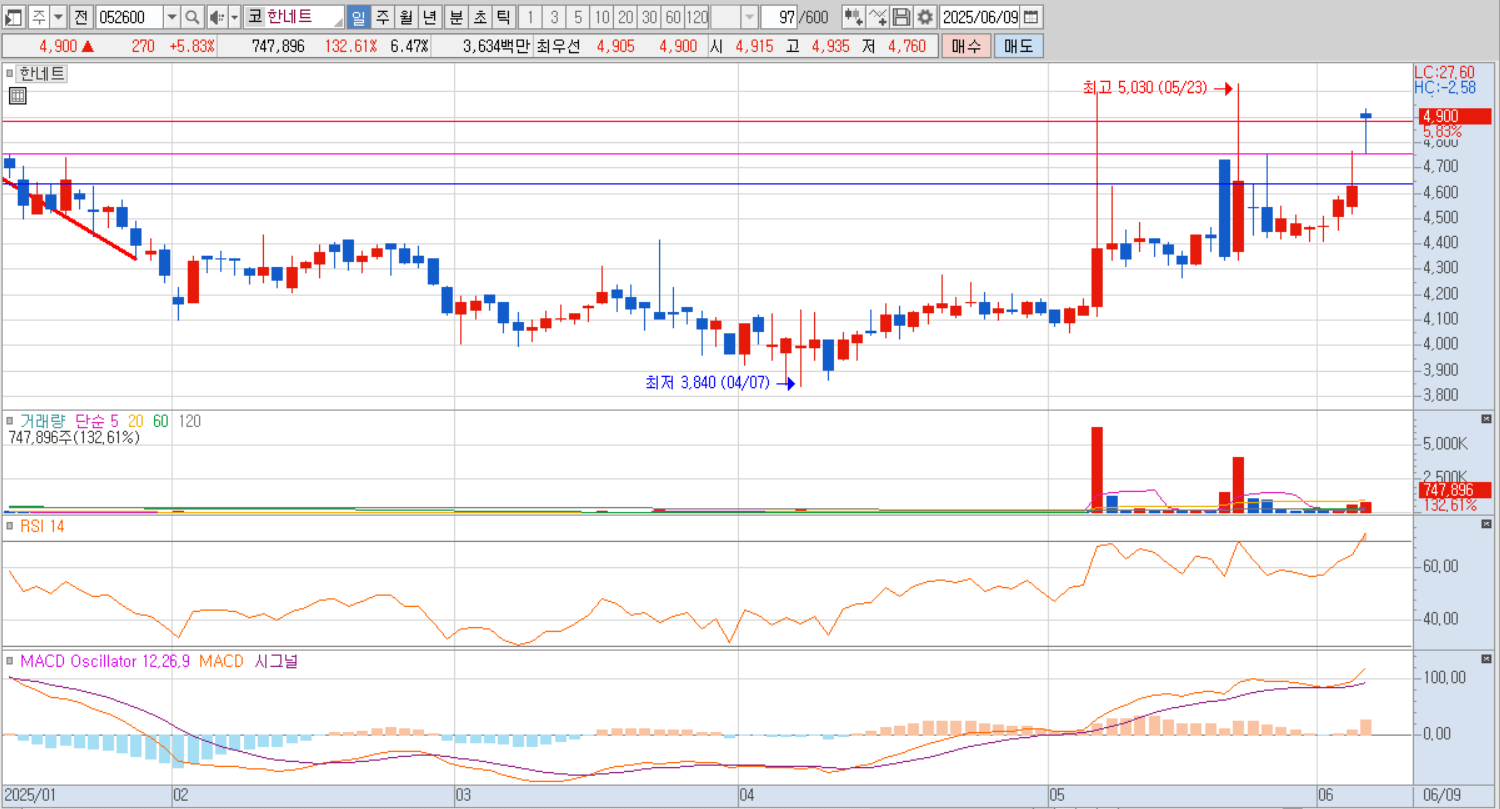
Task: Switch to the 월 monthly chart period
Action: point(404,17)
